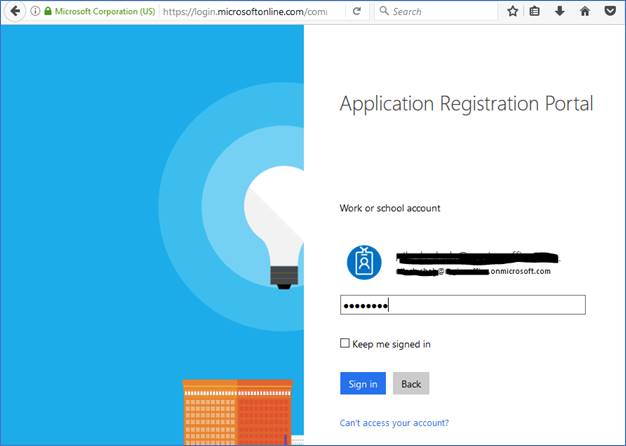
Task: Click the Pocket save icon
Action: pyautogui.click(x=610, y=11)
